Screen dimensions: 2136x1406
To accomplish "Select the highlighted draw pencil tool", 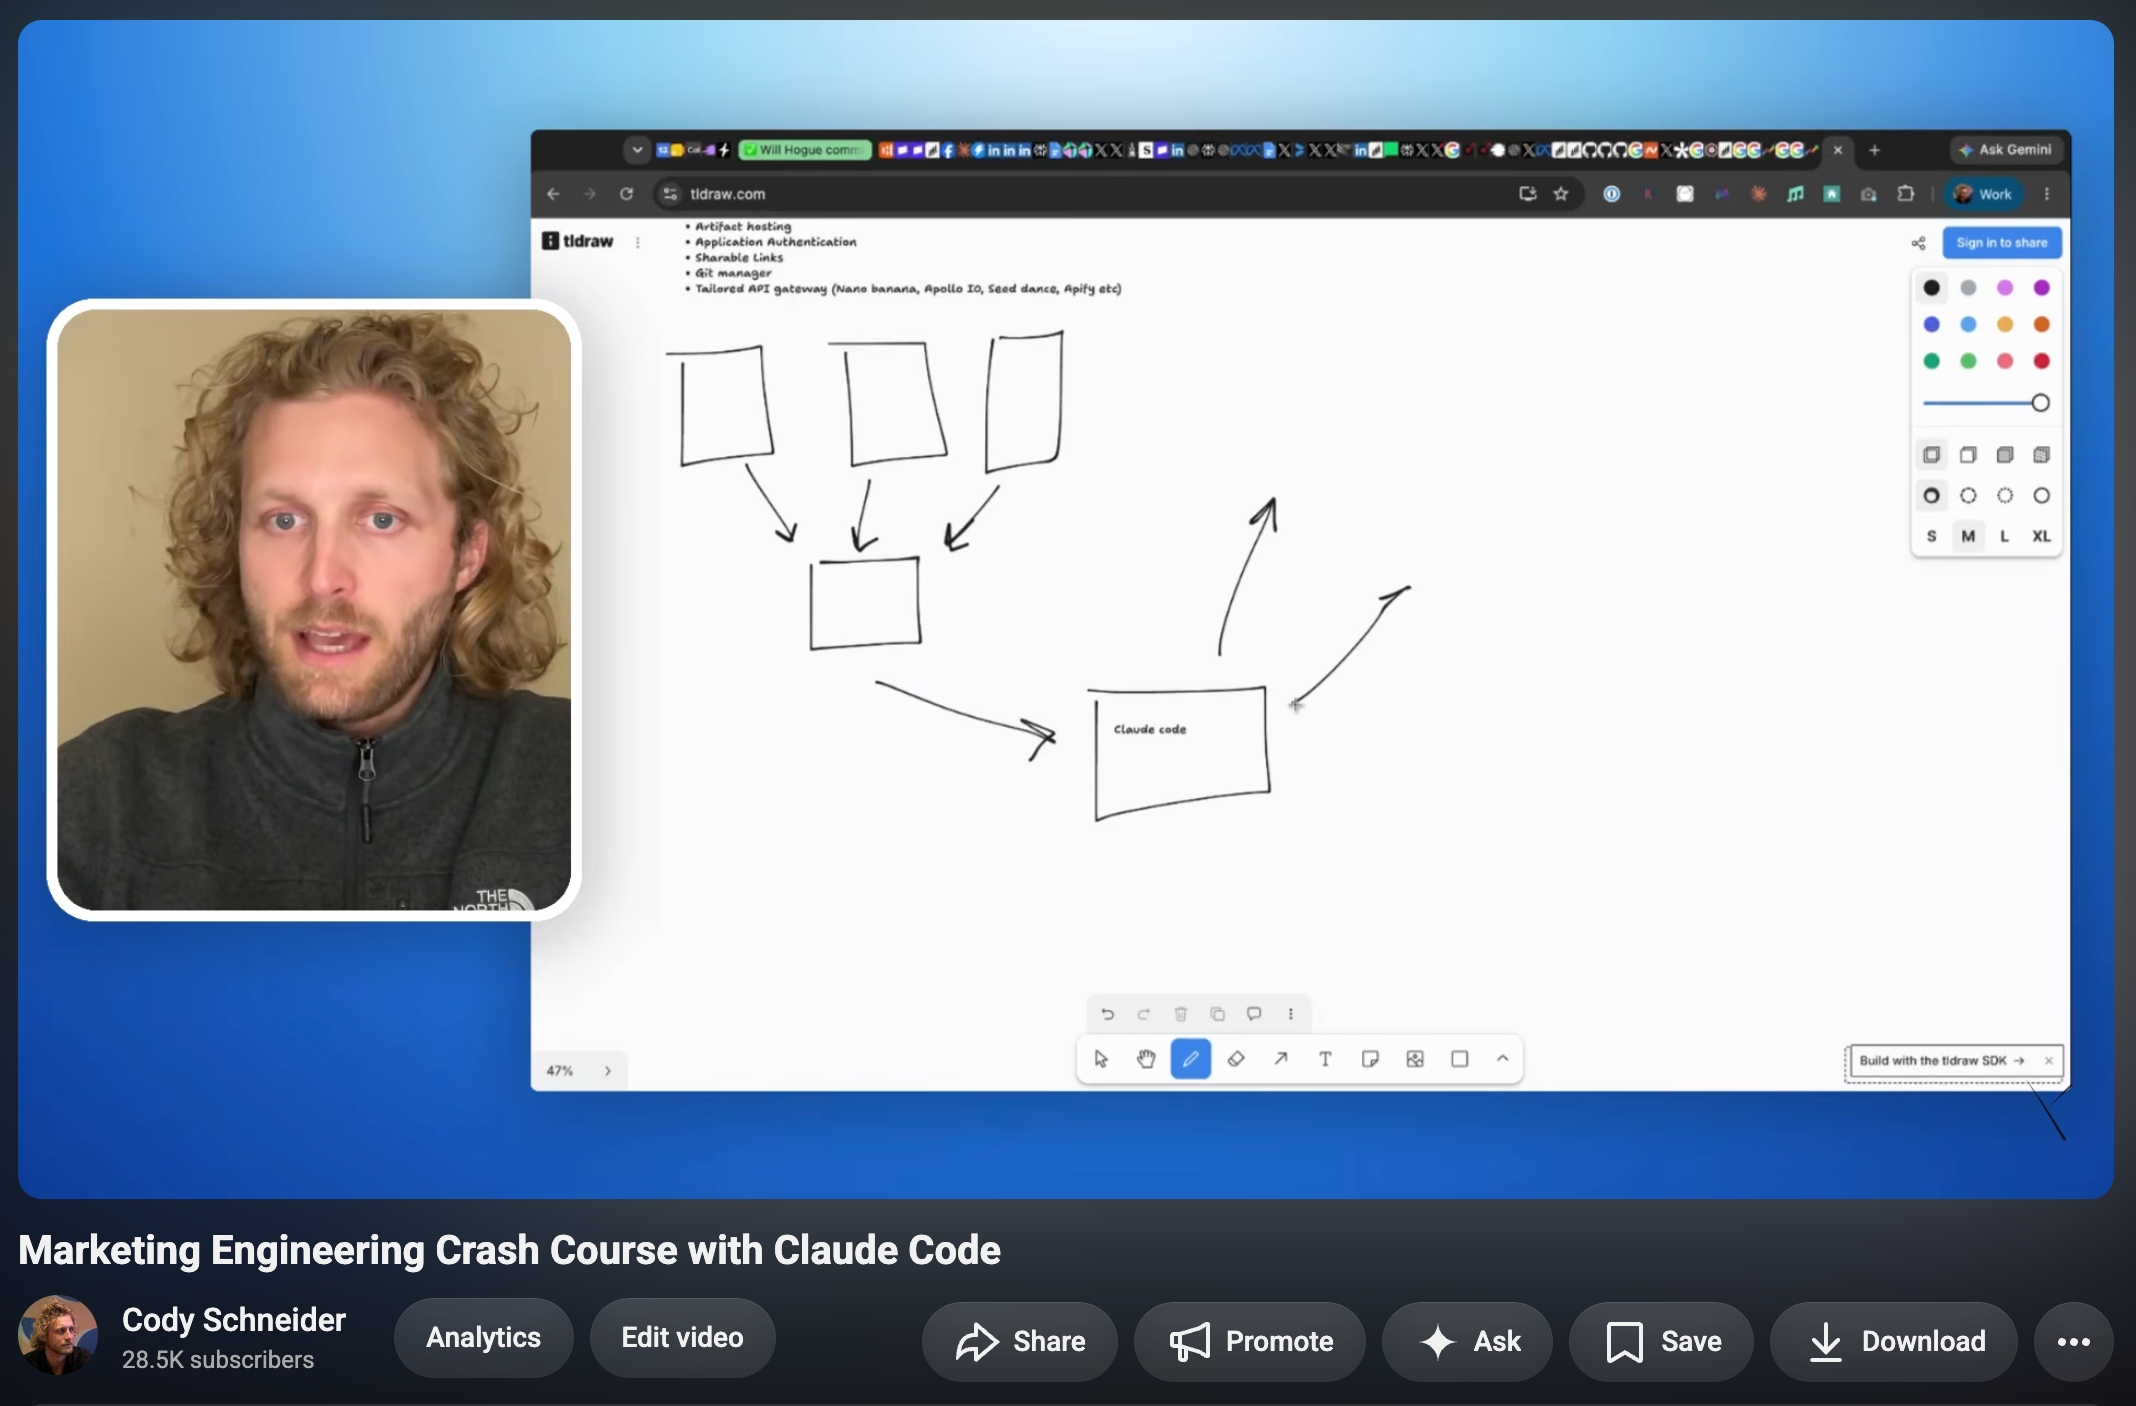I will 1191,1059.
